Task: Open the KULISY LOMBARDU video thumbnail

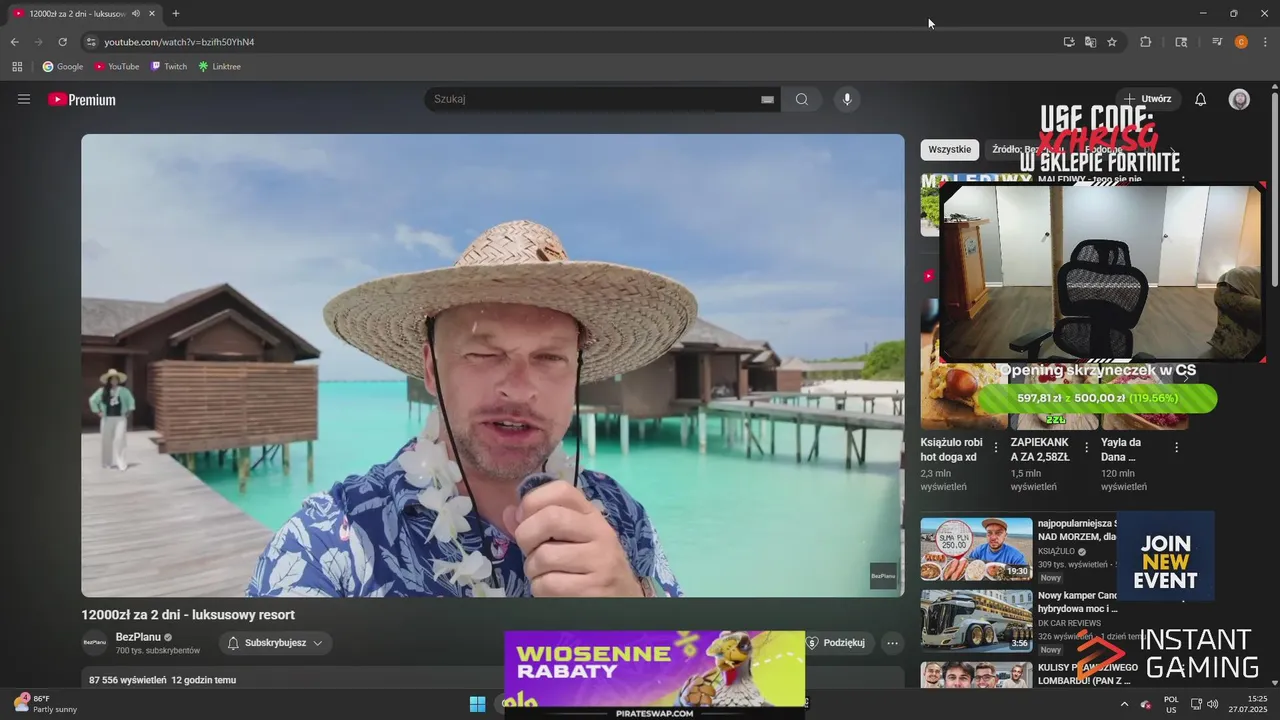Action: [x=976, y=675]
